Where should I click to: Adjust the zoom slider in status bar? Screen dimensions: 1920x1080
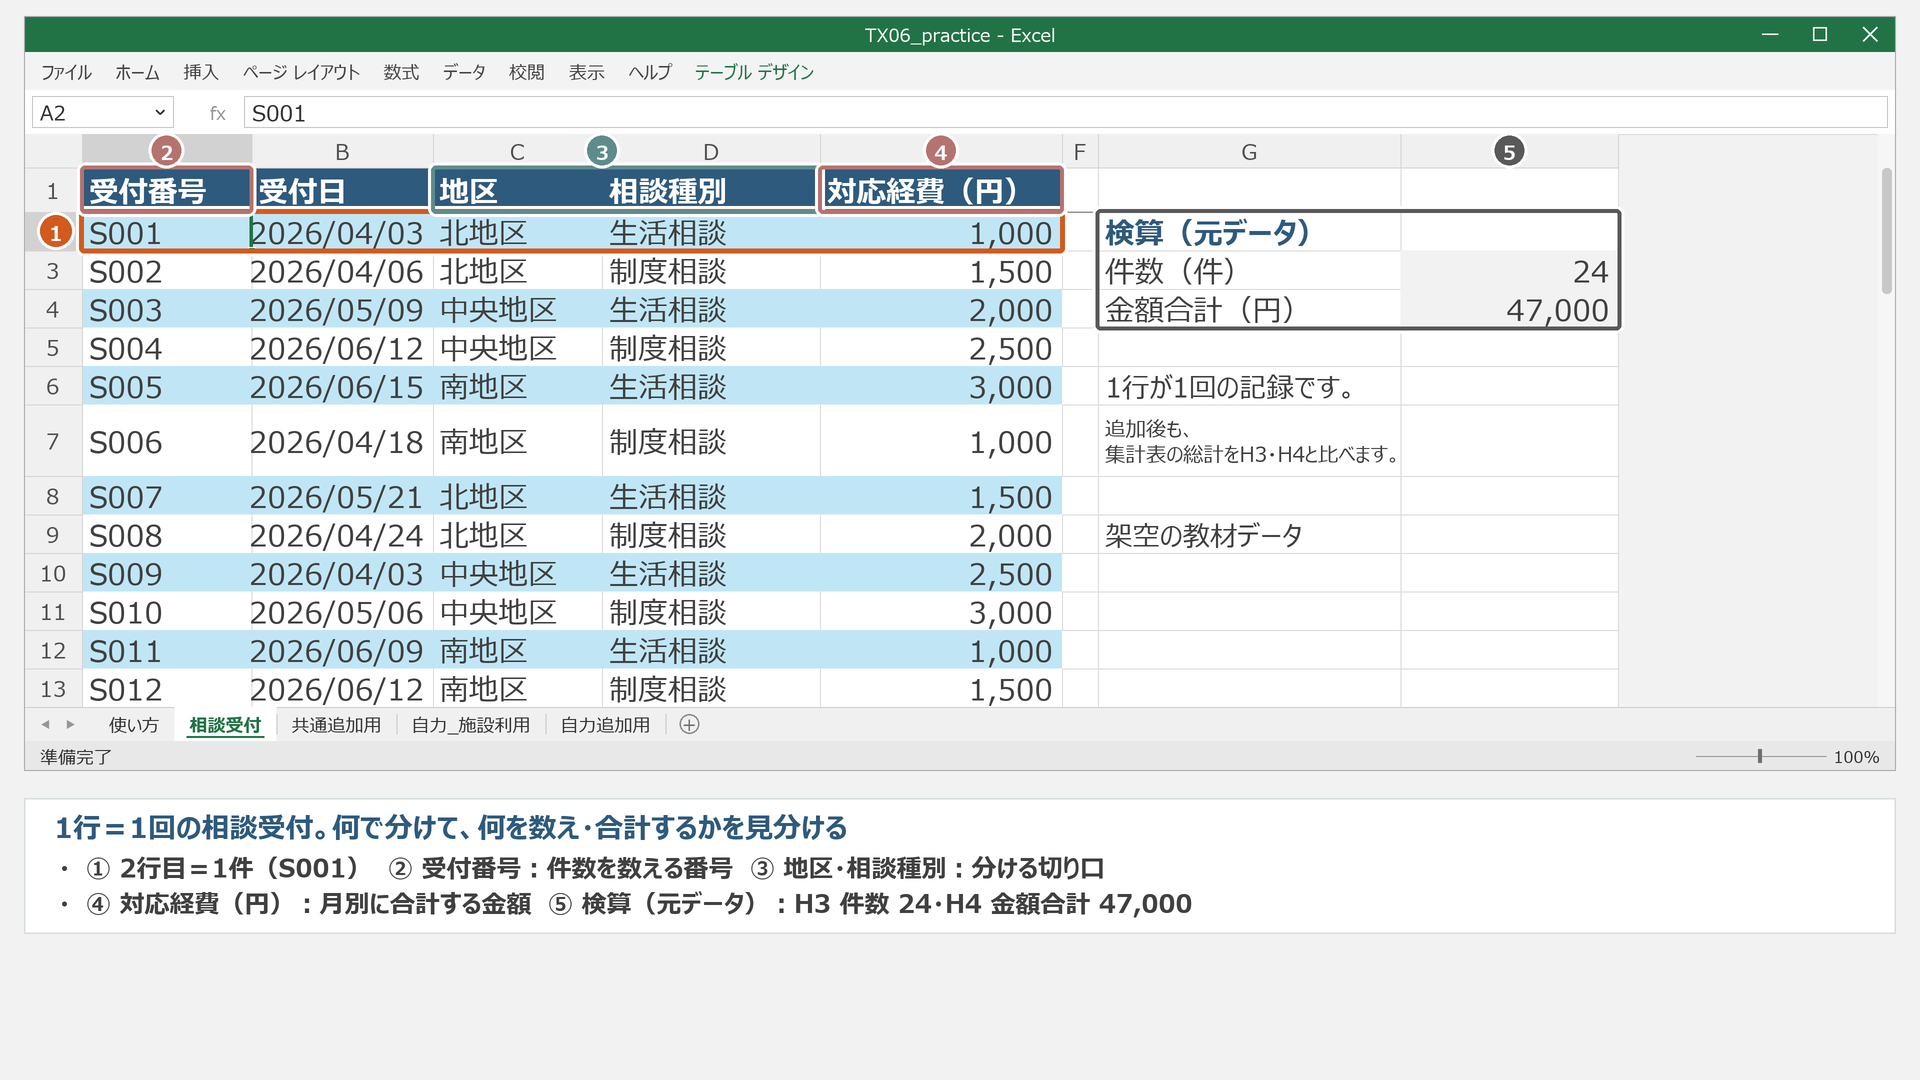pyautogui.click(x=1760, y=757)
